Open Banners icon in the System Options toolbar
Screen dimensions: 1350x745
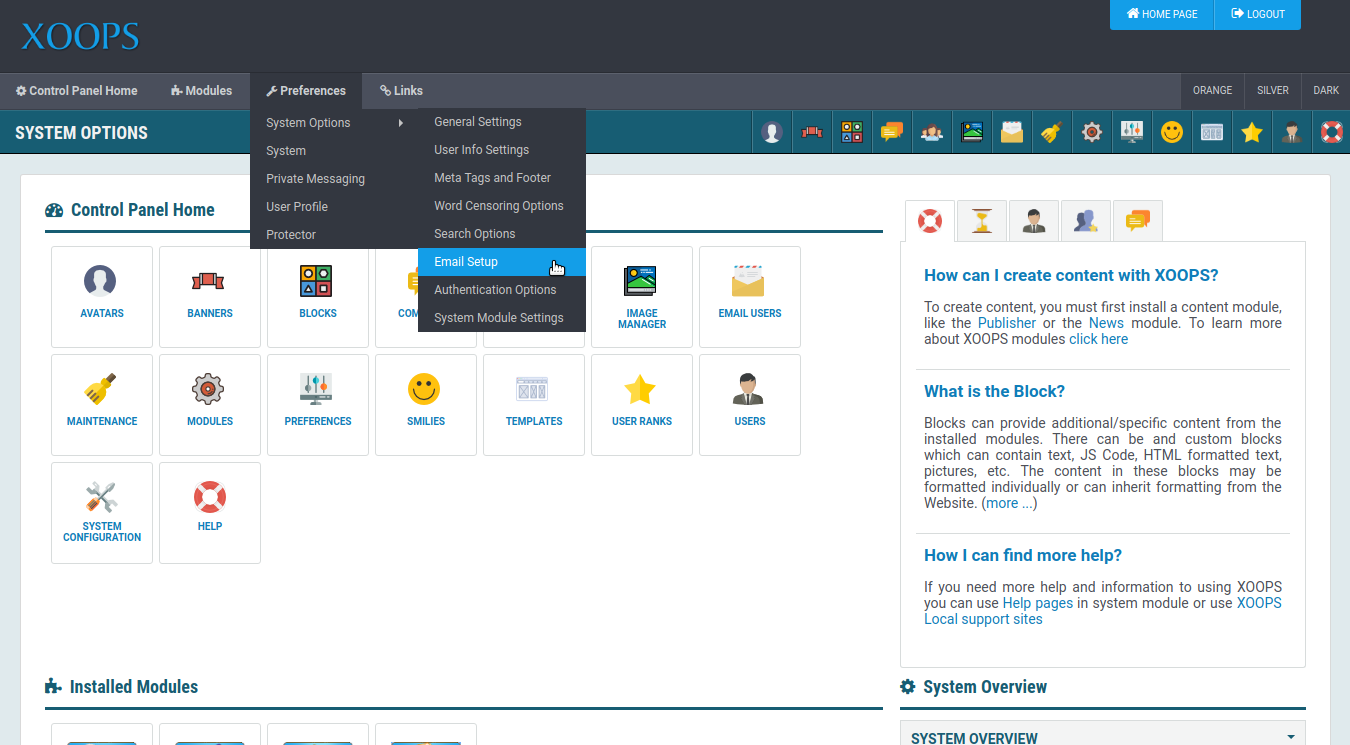point(812,132)
